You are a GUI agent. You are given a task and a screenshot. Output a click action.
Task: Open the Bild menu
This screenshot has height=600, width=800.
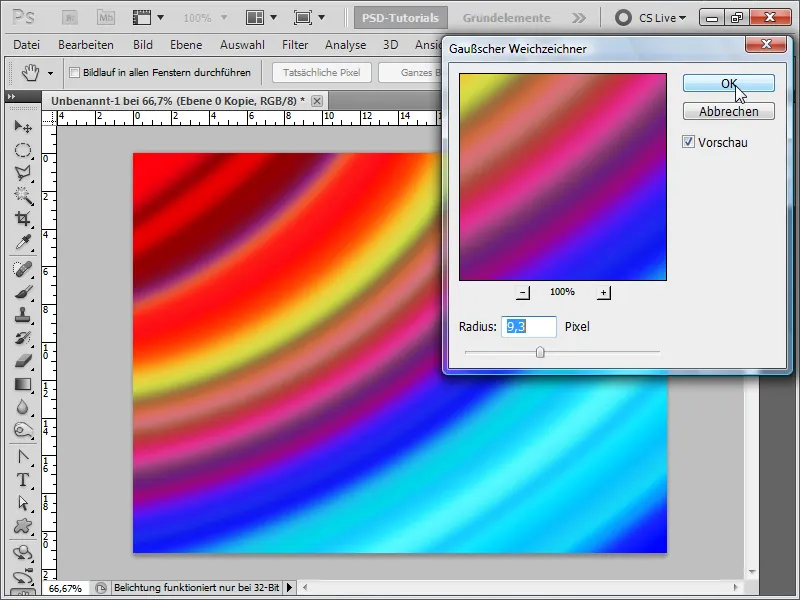pyautogui.click(x=143, y=45)
